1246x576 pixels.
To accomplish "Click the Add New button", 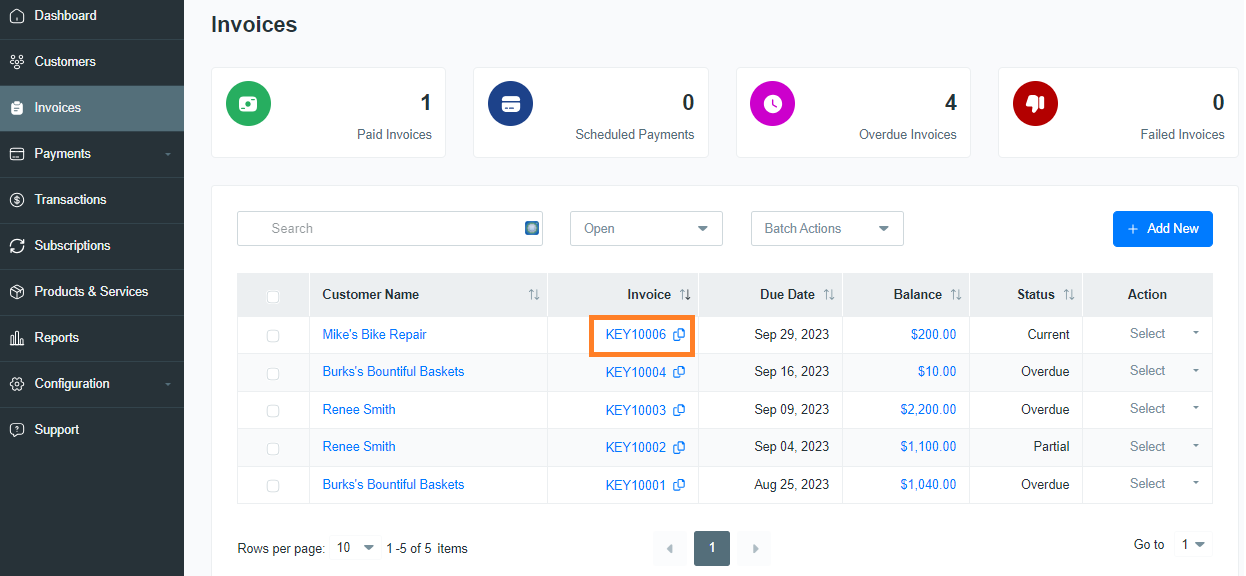I will coord(1163,229).
